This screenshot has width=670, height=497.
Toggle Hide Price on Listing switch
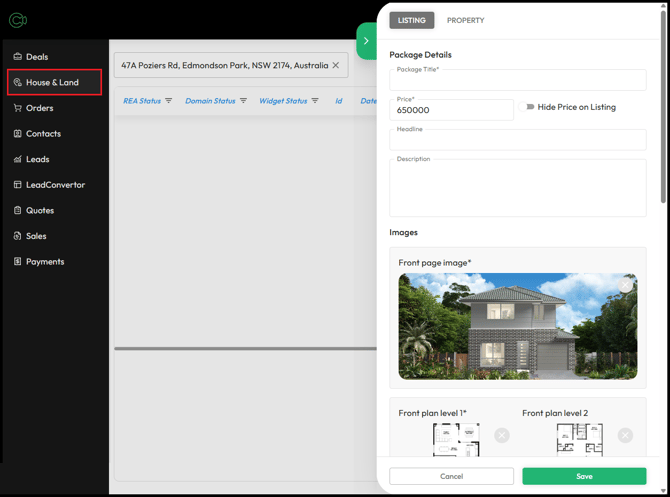pos(527,107)
